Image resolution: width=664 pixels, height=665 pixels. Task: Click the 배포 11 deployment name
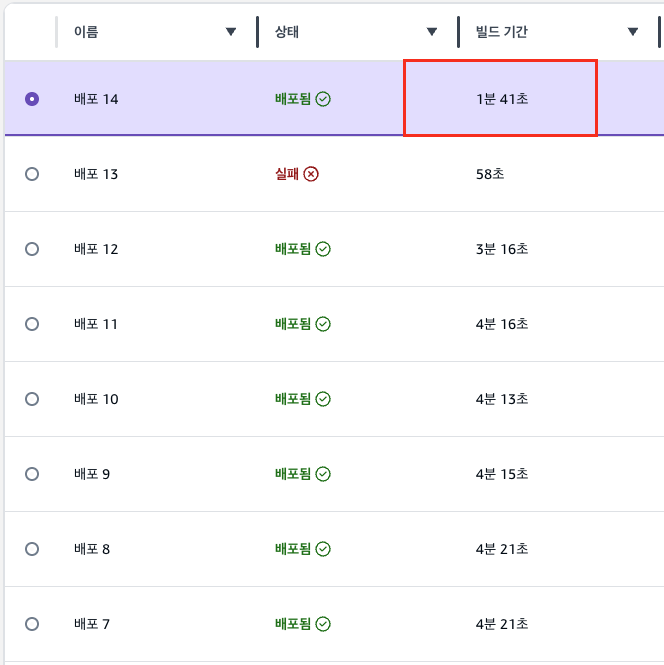[x=96, y=324]
